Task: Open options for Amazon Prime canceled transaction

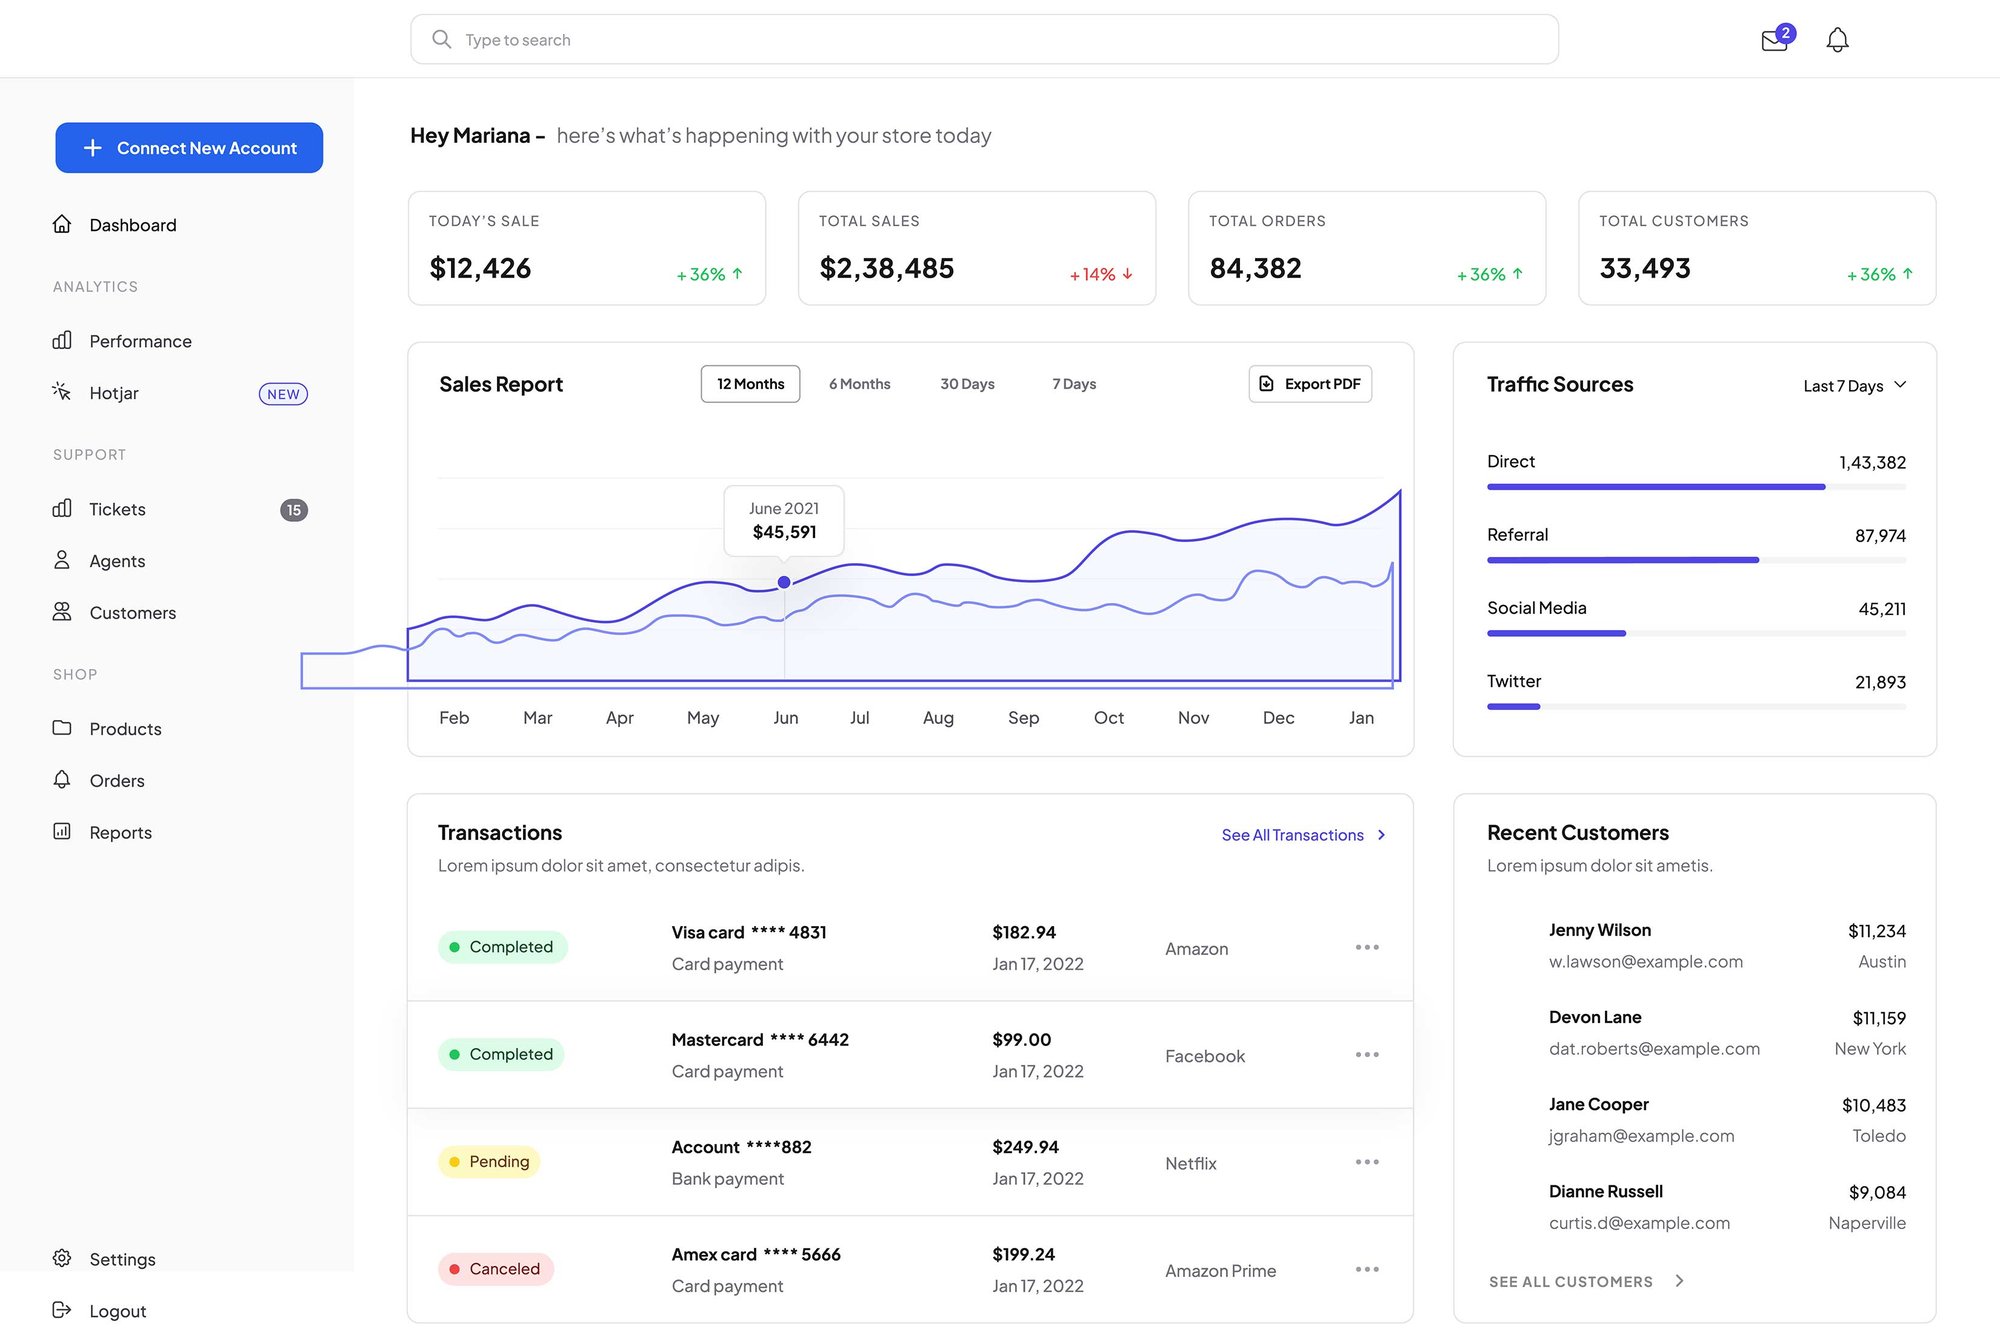Action: tap(1367, 1269)
